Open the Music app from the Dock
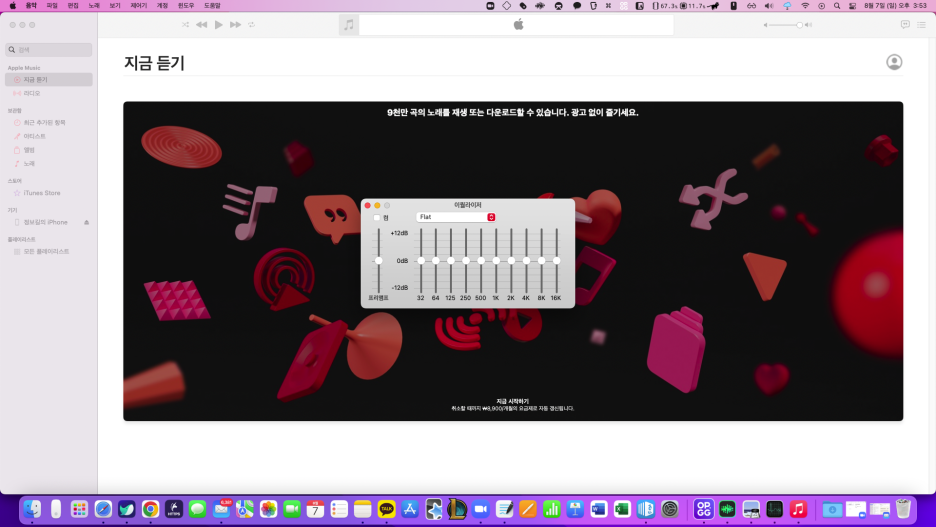This screenshot has width=936, height=527. (798, 509)
